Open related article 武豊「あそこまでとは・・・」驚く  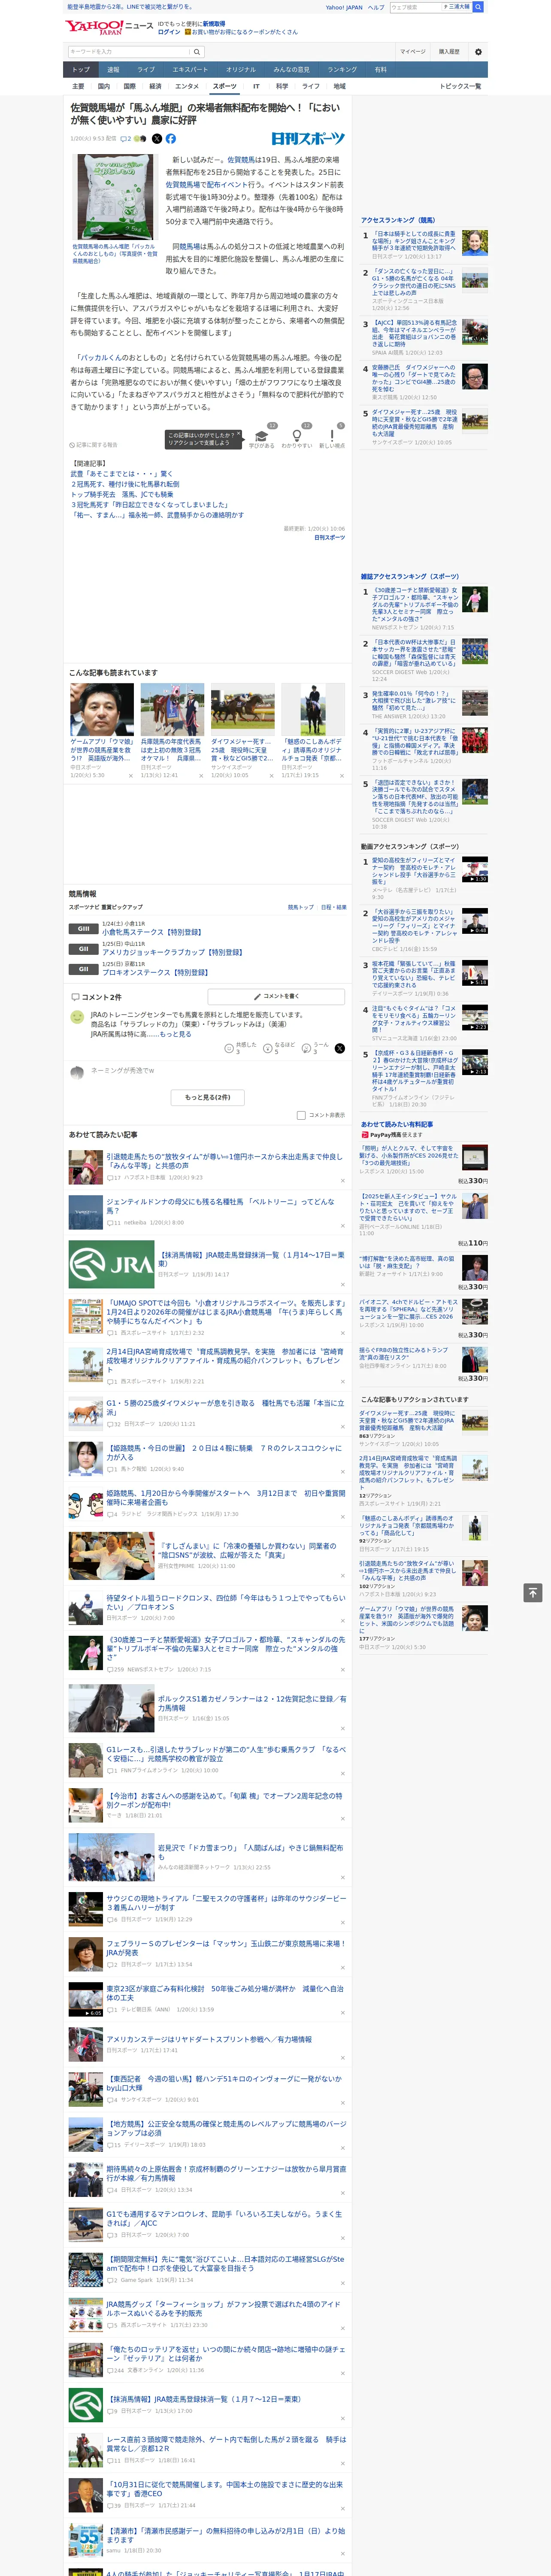[121, 474]
